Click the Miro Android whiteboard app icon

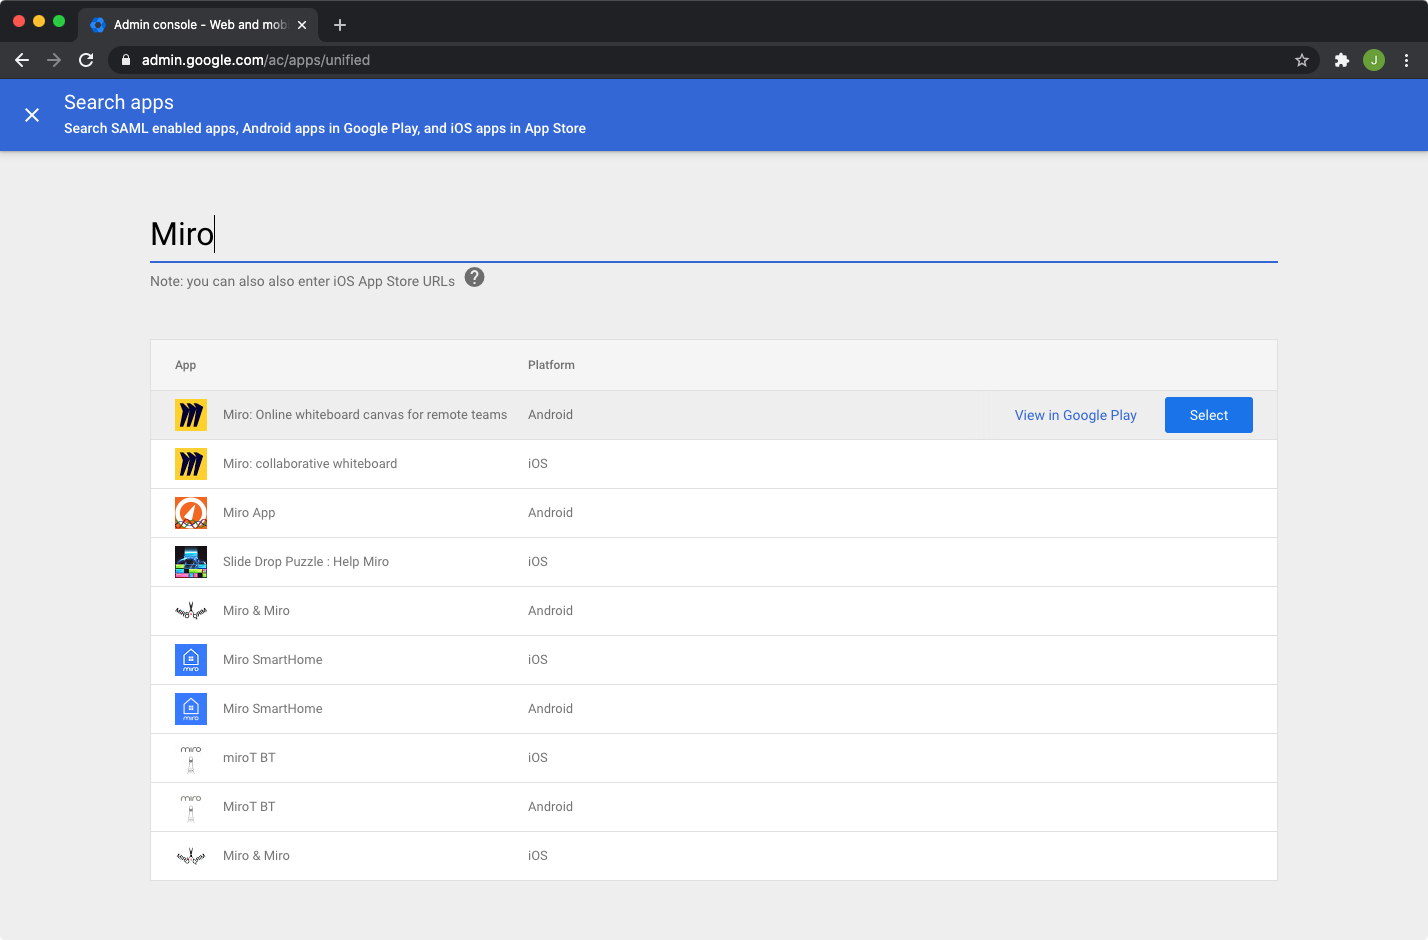(x=191, y=415)
